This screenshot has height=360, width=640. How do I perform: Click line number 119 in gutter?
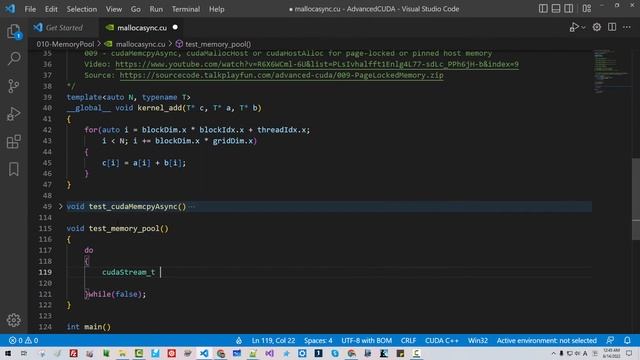coord(45,272)
